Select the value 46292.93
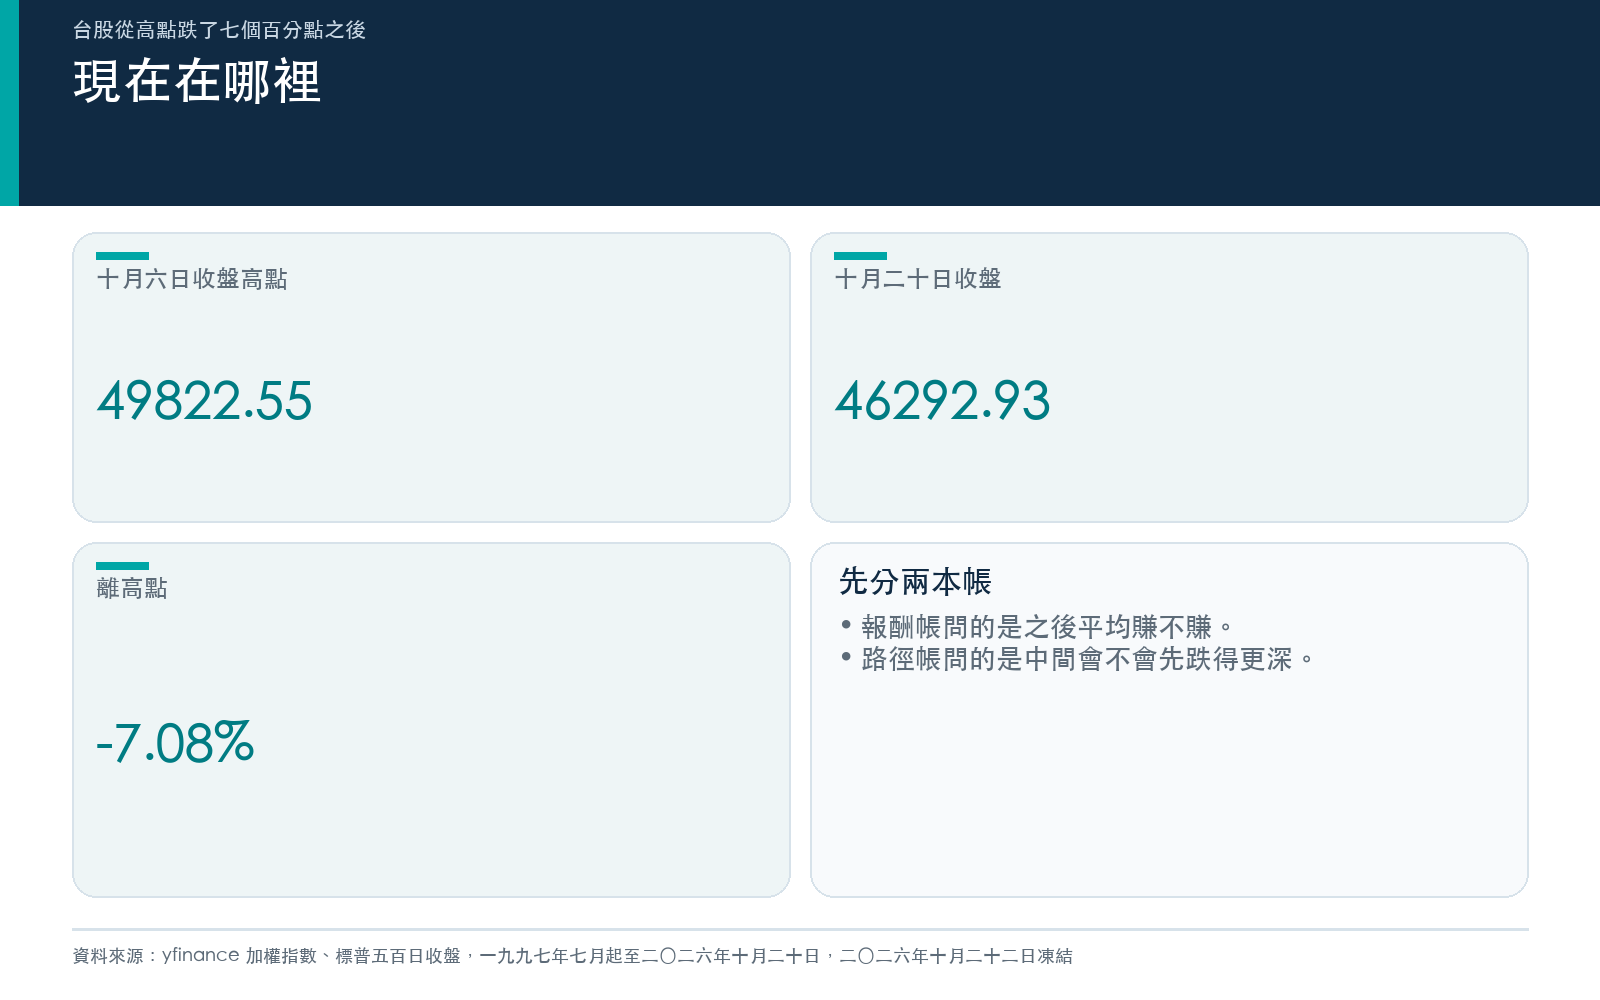Screen dimensions: 1600x1000 pyautogui.click(x=943, y=401)
